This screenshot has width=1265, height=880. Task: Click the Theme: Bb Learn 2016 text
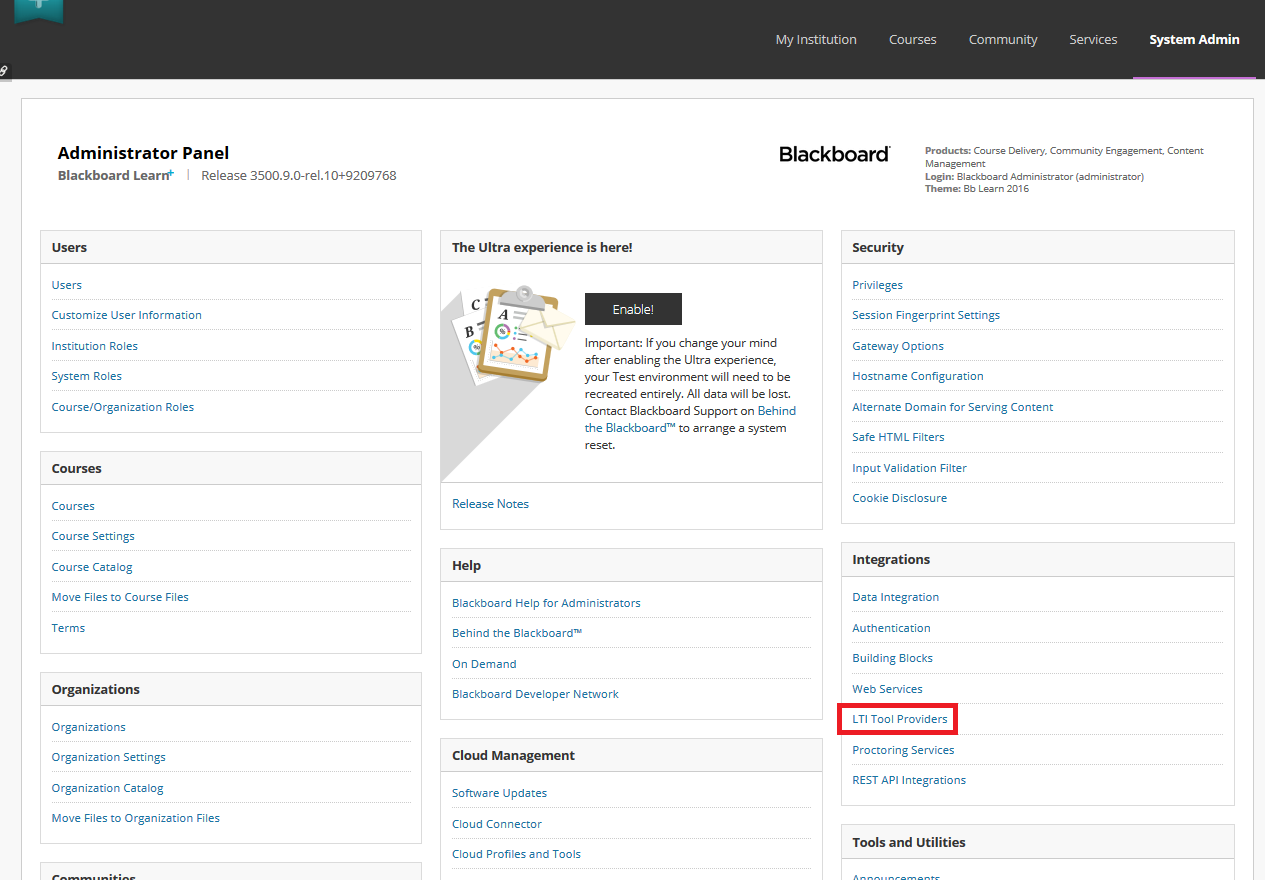click(x=977, y=189)
